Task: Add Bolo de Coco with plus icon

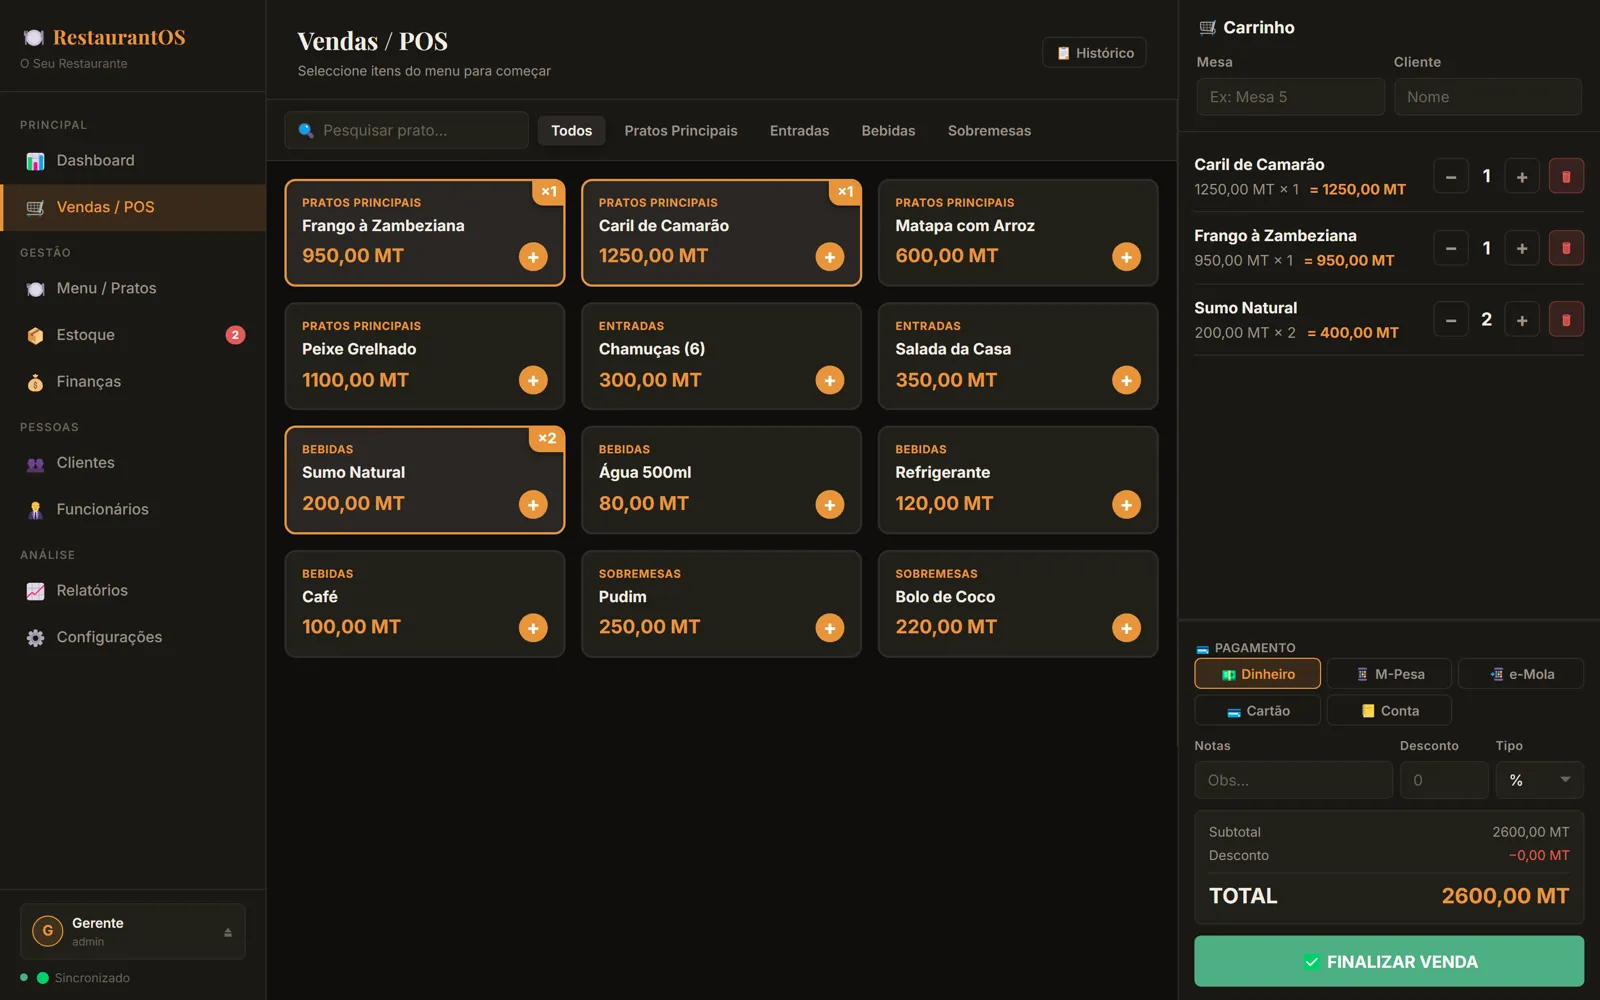Action: click(x=1126, y=628)
